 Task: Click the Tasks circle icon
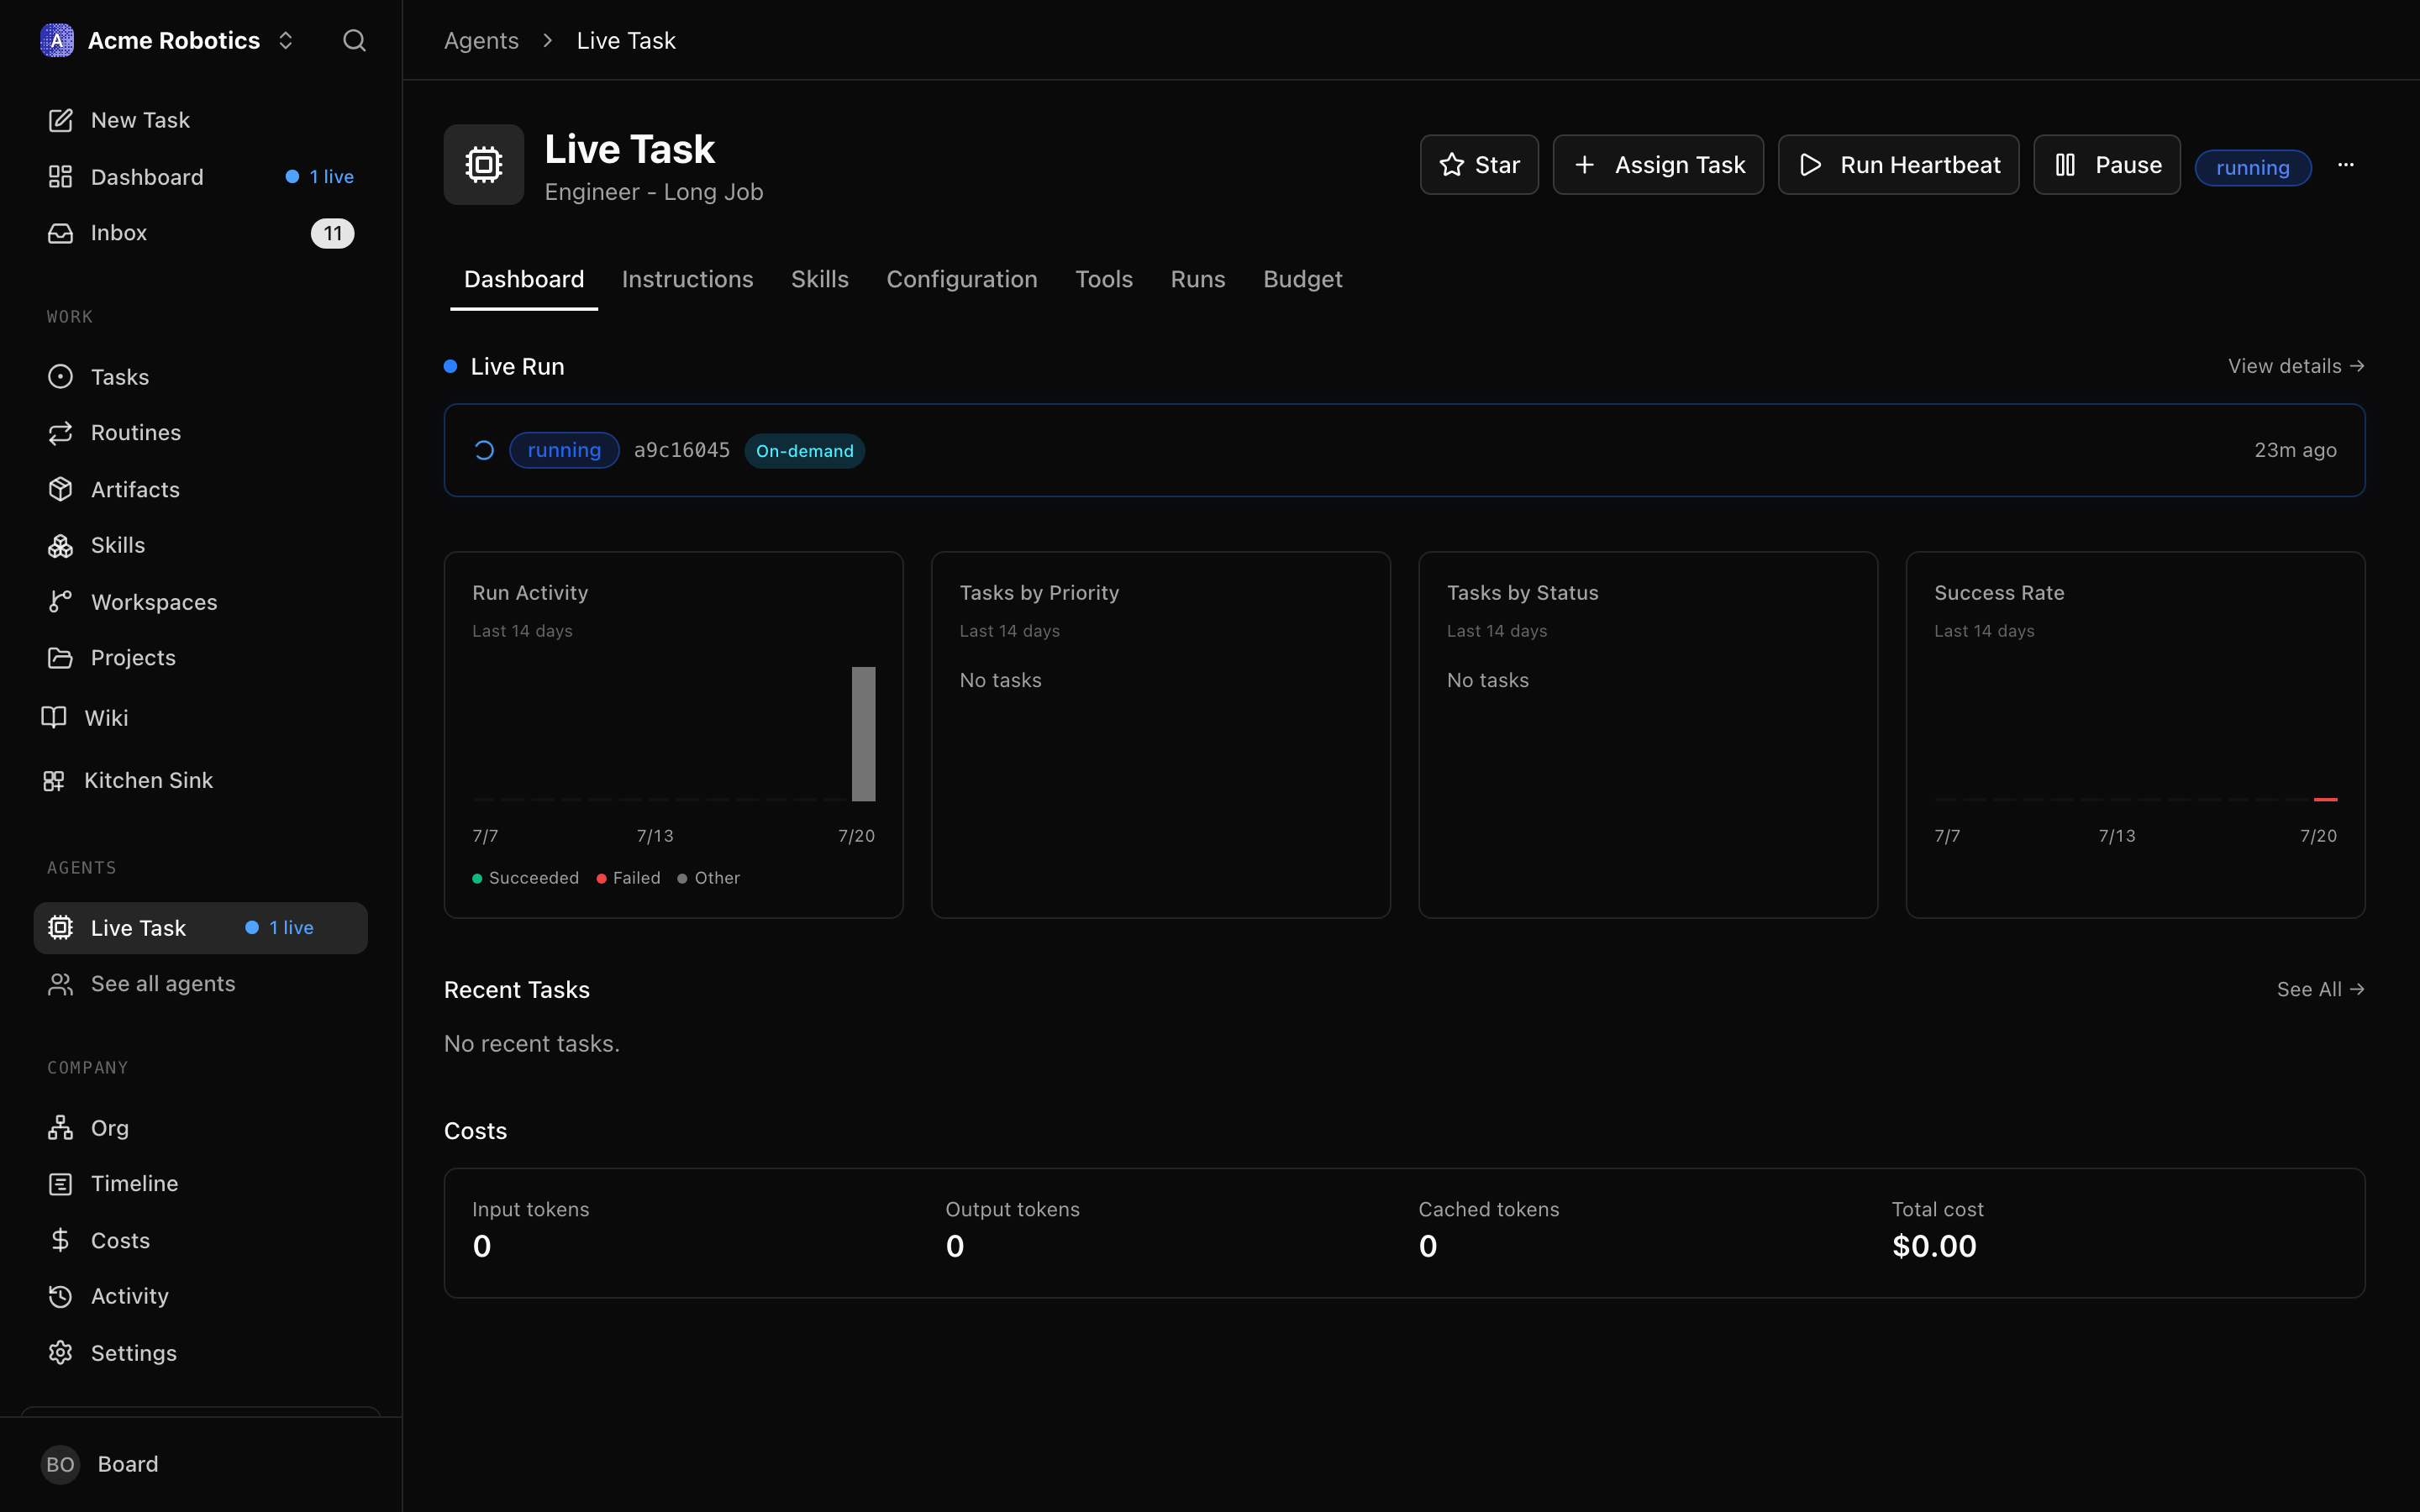(x=60, y=377)
